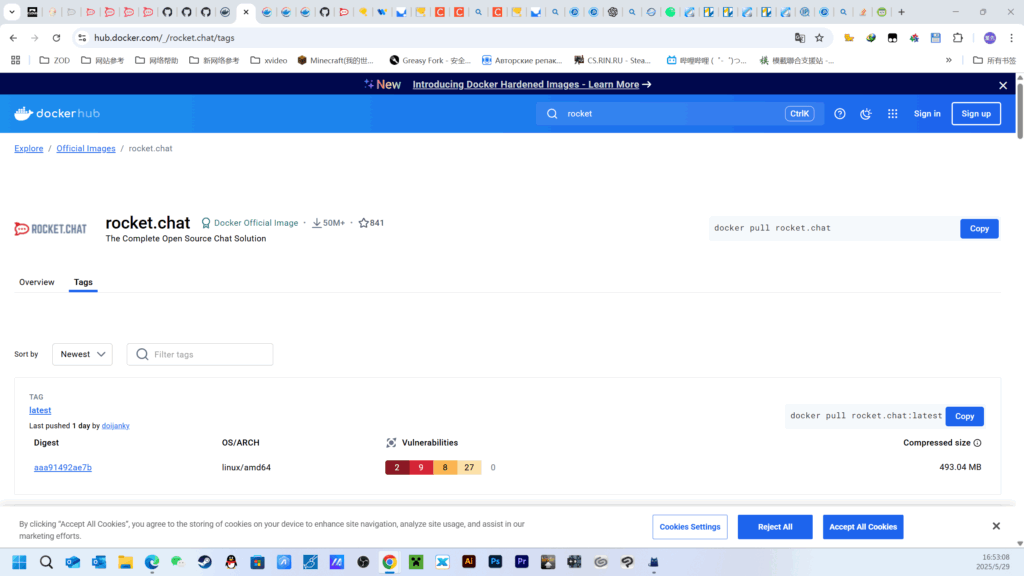Open the Chrome extensions puzzle icon
The height and width of the screenshot is (576, 1024).
tap(958, 38)
